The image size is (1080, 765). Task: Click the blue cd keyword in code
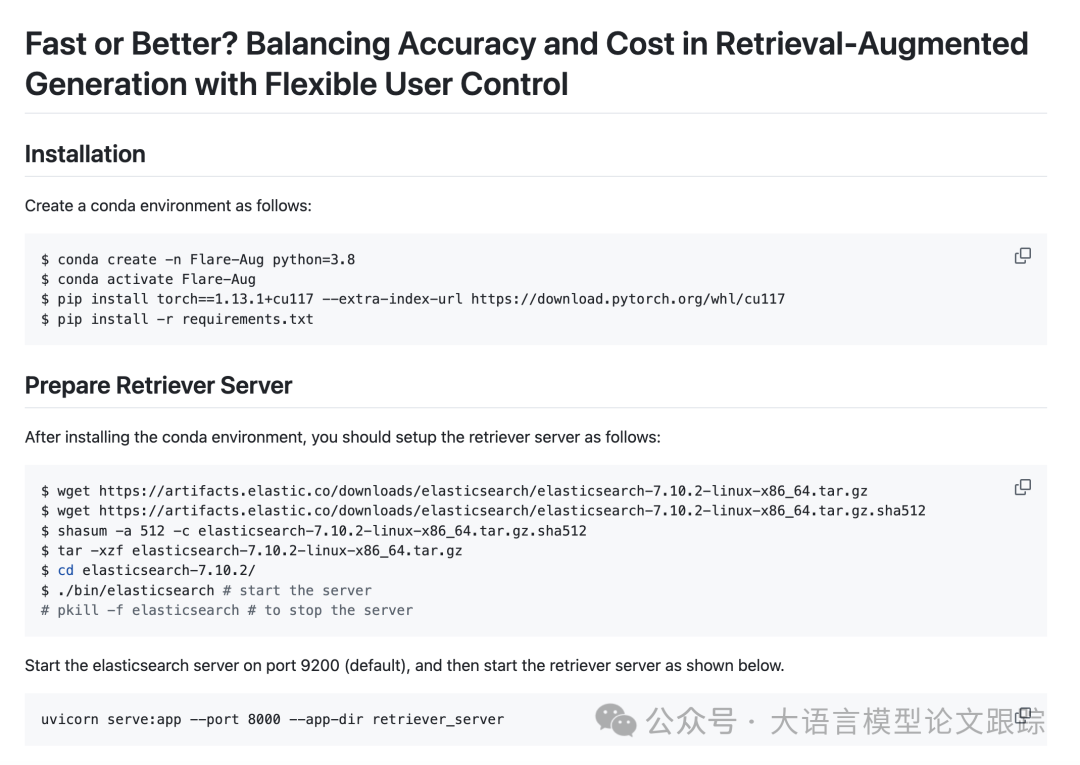(65, 570)
